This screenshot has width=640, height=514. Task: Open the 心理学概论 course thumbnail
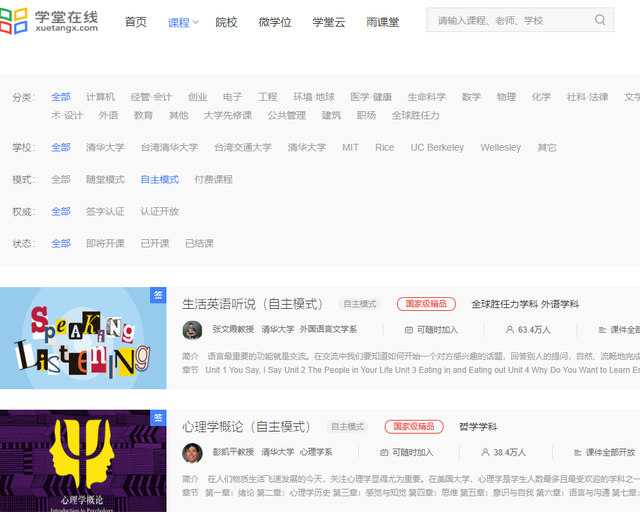pos(83,461)
